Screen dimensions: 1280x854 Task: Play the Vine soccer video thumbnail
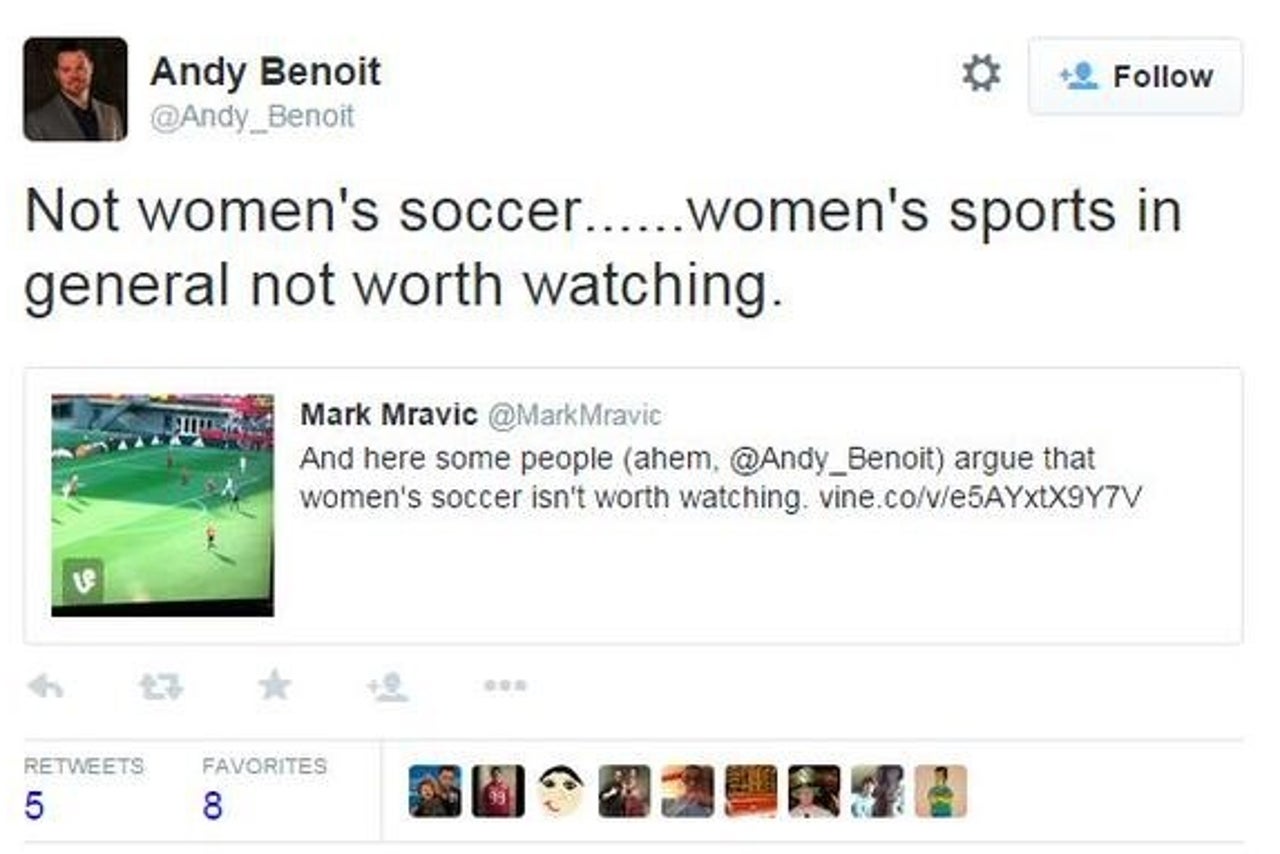click(162, 504)
